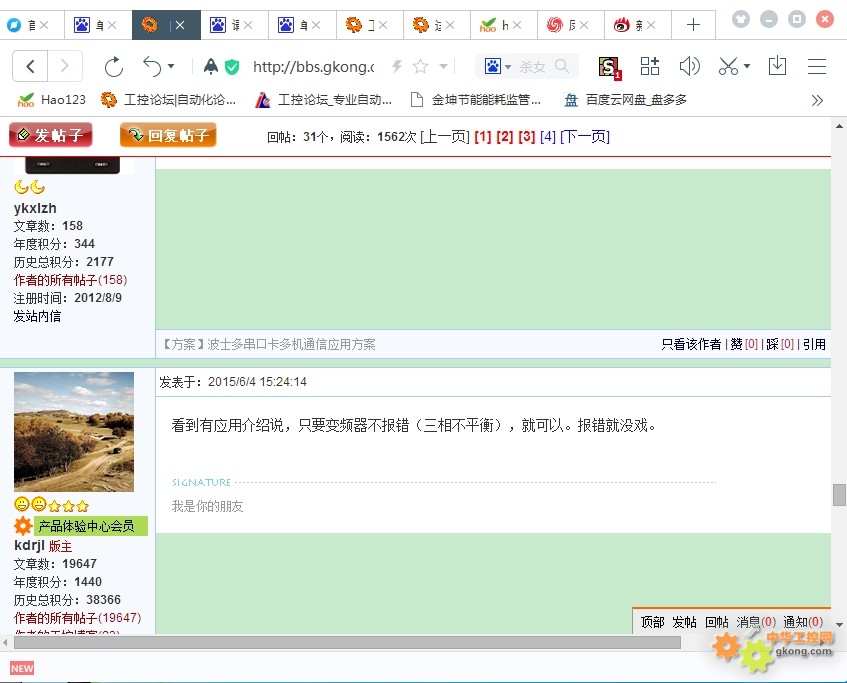This screenshot has height=683, width=847.
Task: Expand the screenshot tool dropdown arrow
Action: pos(747,66)
